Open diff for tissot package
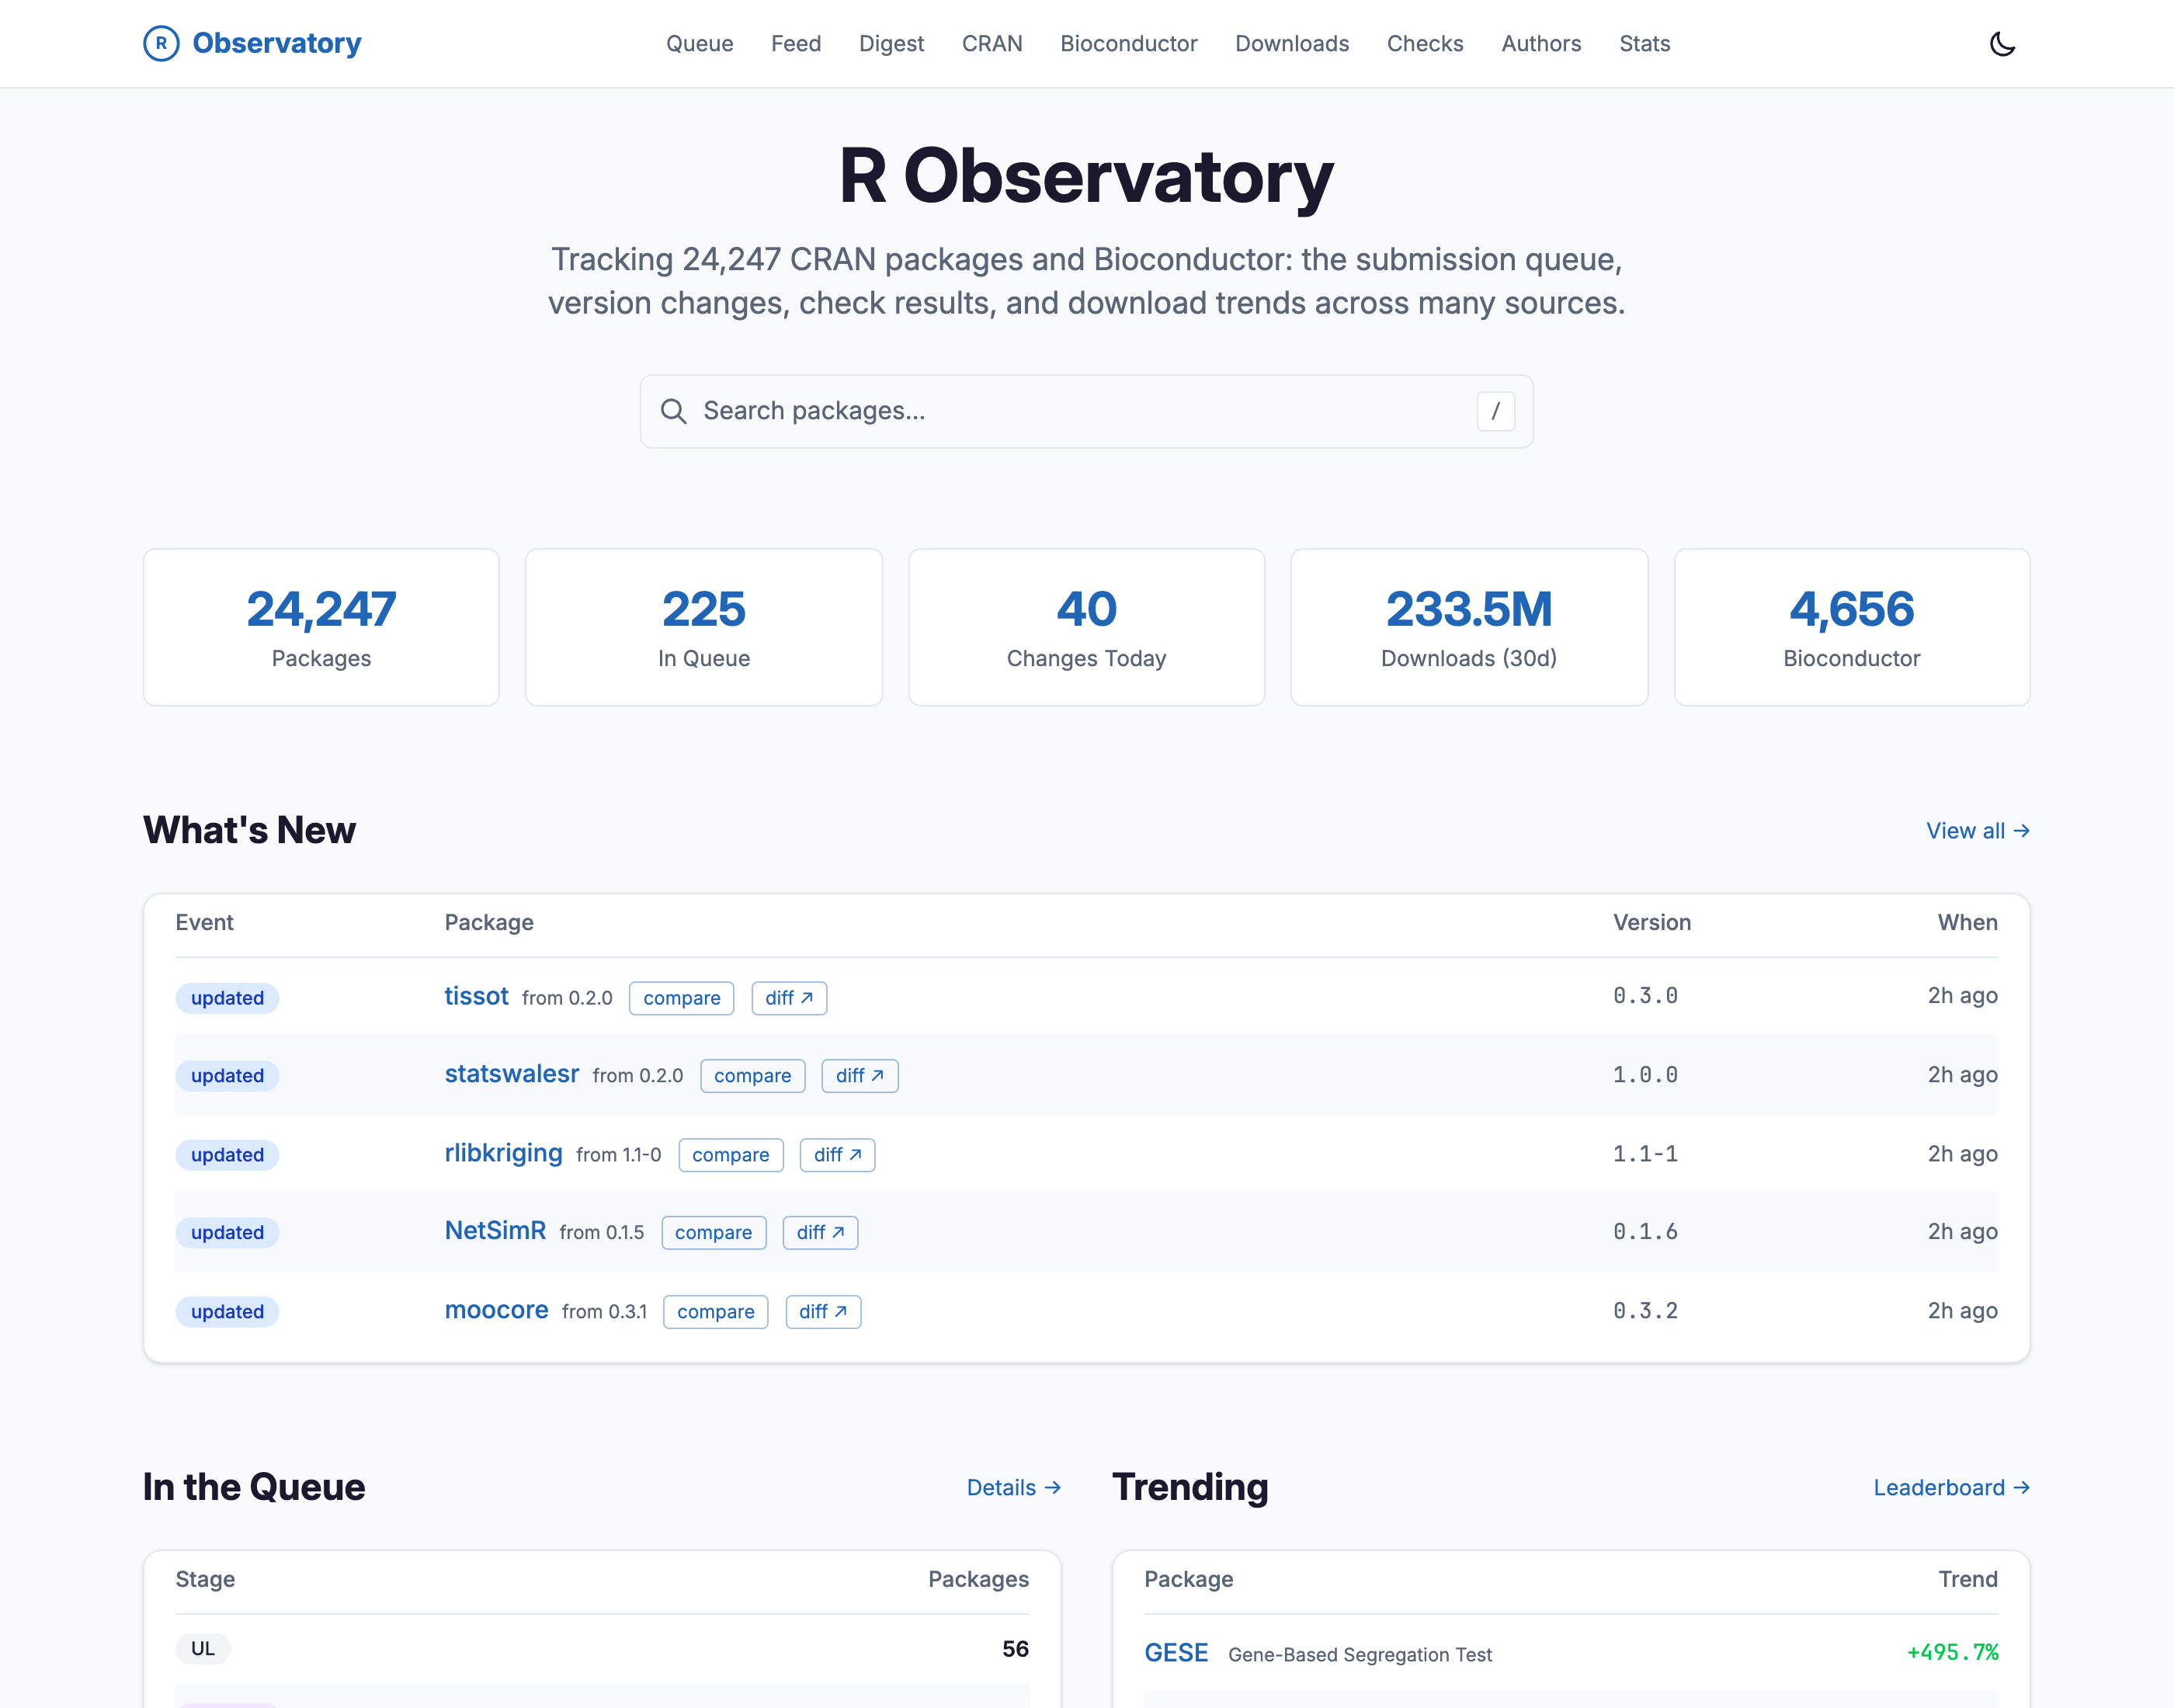 coord(789,998)
